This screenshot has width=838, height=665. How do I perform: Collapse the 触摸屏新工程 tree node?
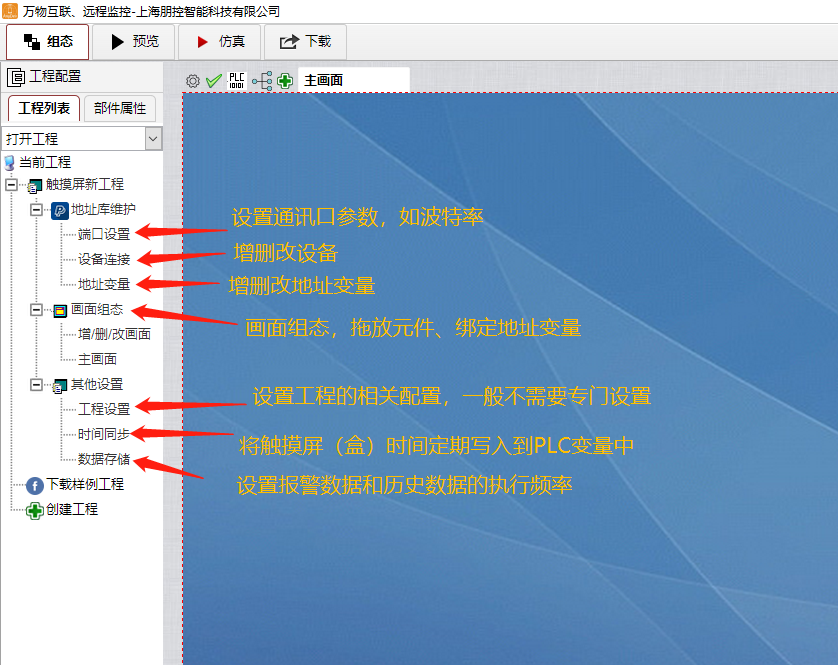click(x=11, y=185)
